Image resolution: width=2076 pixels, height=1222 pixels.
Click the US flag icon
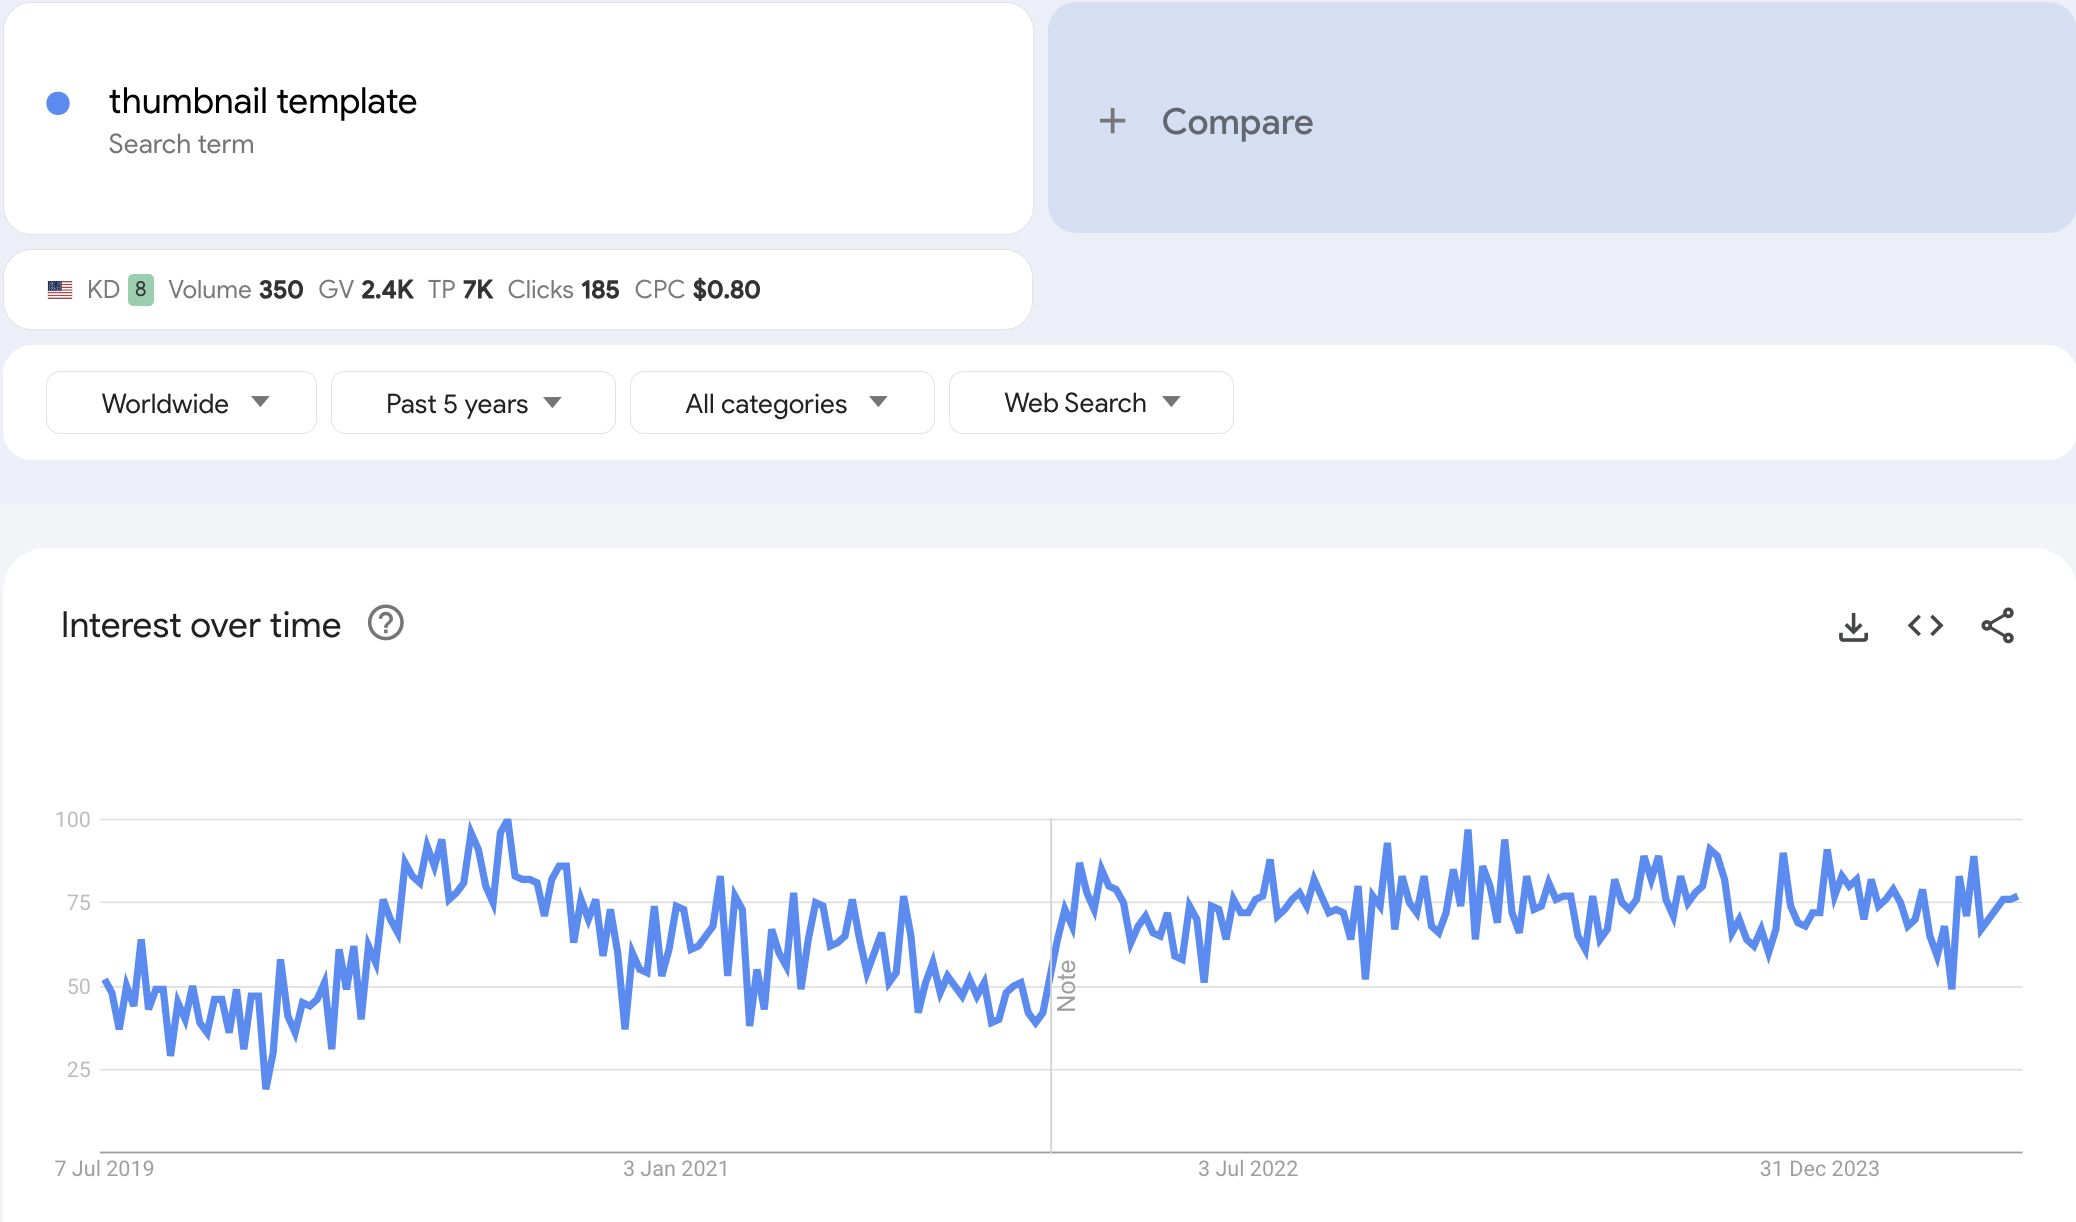[60, 290]
